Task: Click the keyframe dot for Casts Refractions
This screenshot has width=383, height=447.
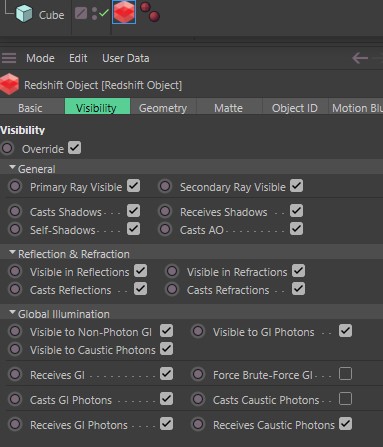Action: pos(172,289)
